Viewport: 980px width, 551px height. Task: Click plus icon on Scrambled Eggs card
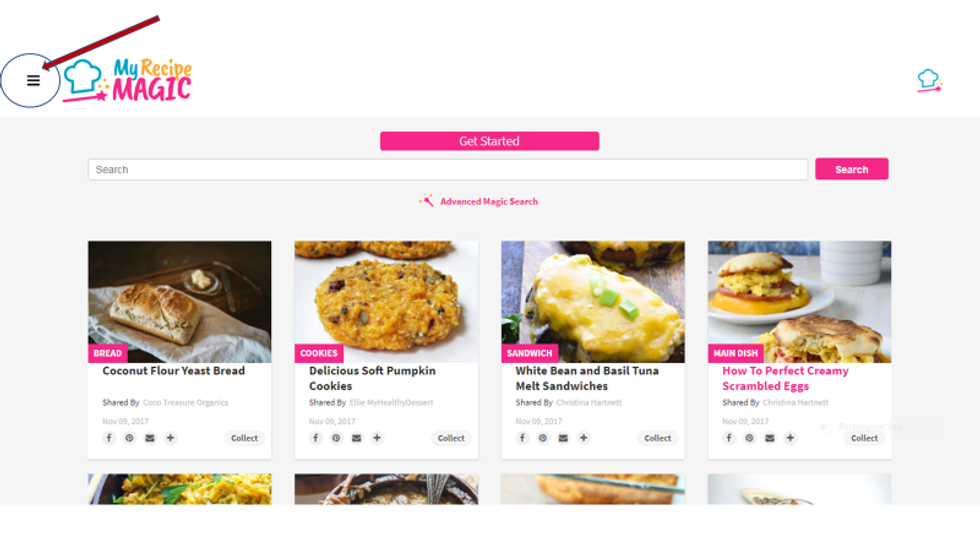790,438
